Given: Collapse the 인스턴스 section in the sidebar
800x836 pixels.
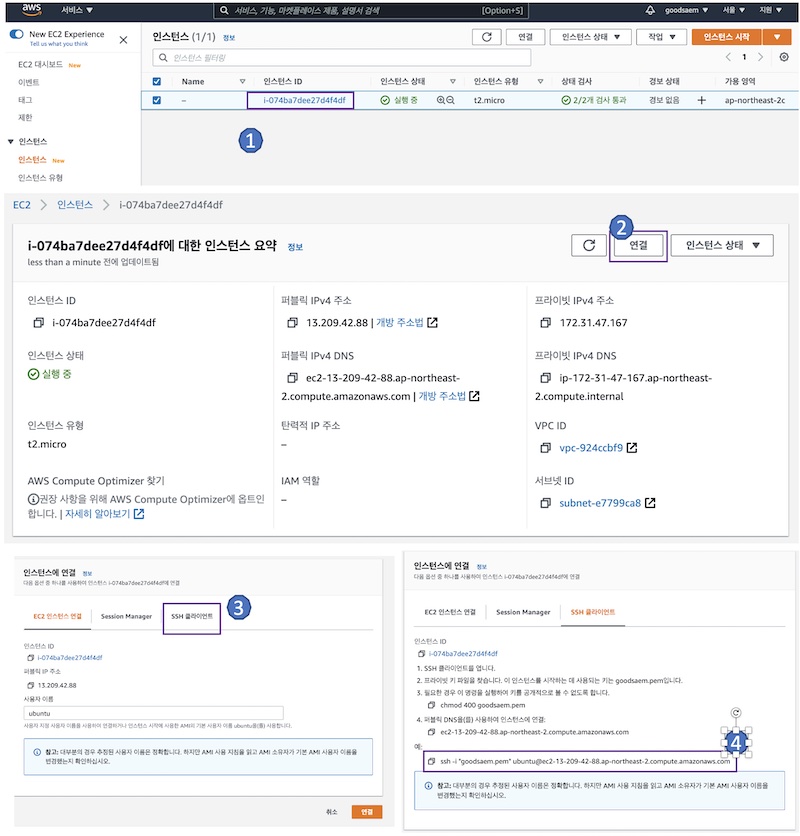Looking at the screenshot, I should click(x=11, y=142).
